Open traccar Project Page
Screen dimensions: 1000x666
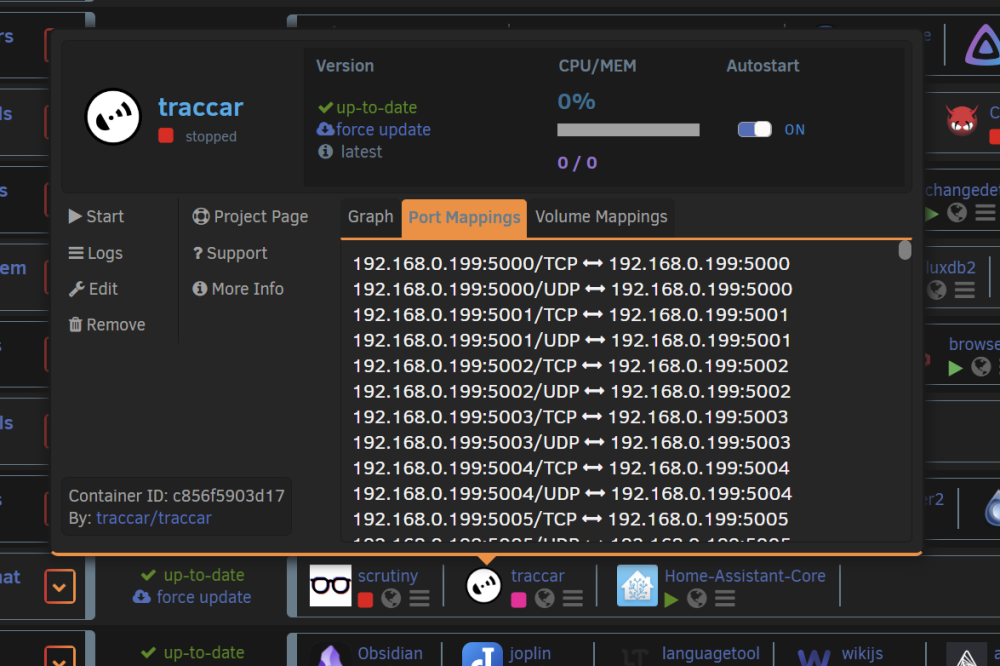250,217
